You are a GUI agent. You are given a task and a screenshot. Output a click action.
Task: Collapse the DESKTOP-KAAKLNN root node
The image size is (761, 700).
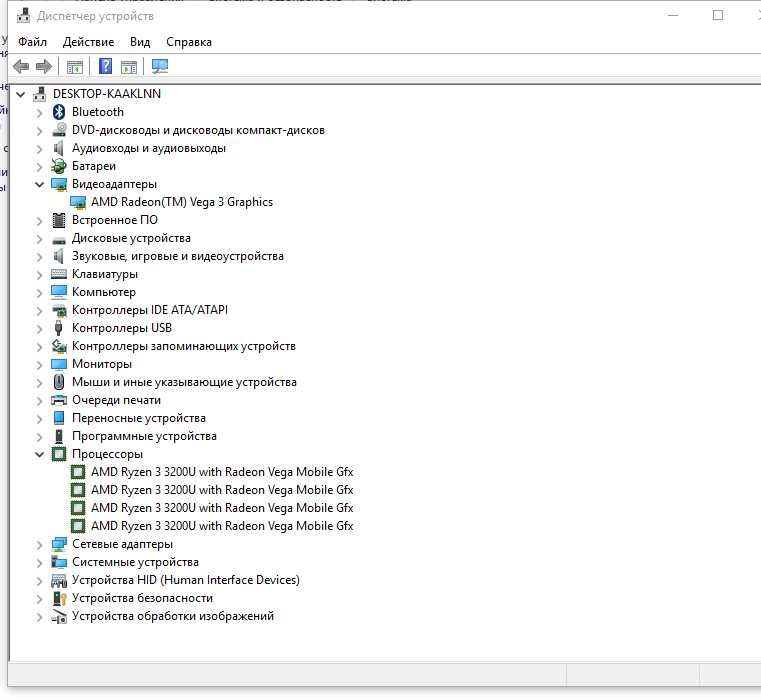pos(20,94)
